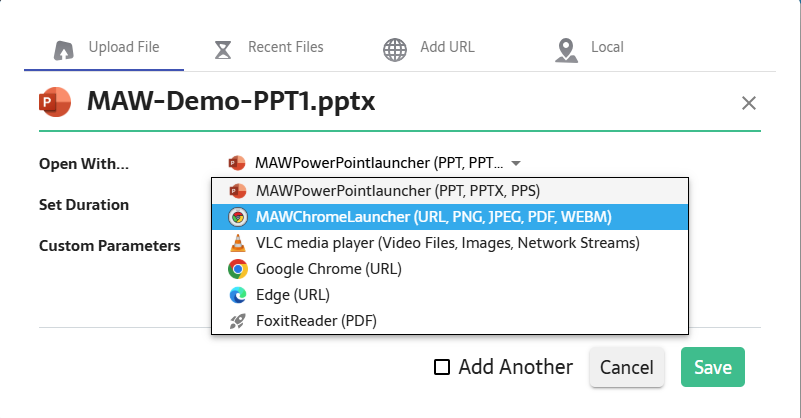801x418 pixels.
Task: Click the Edge browser icon in list
Action: [237, 295]
